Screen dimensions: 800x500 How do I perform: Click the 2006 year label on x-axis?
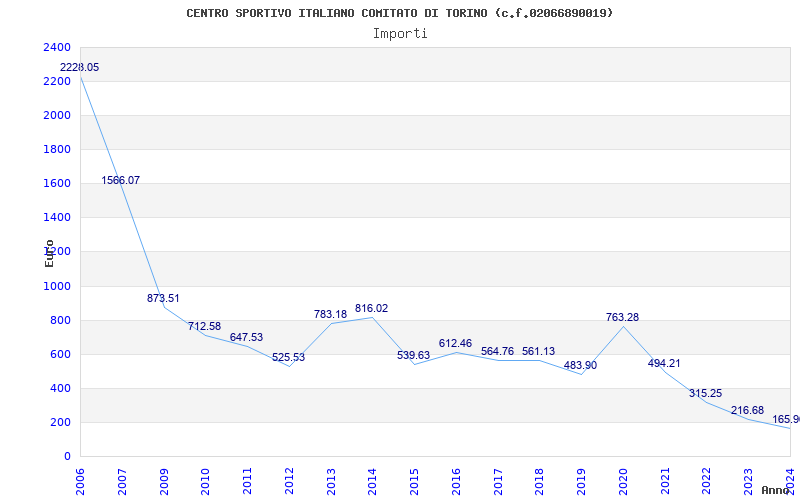click(81, 482)
